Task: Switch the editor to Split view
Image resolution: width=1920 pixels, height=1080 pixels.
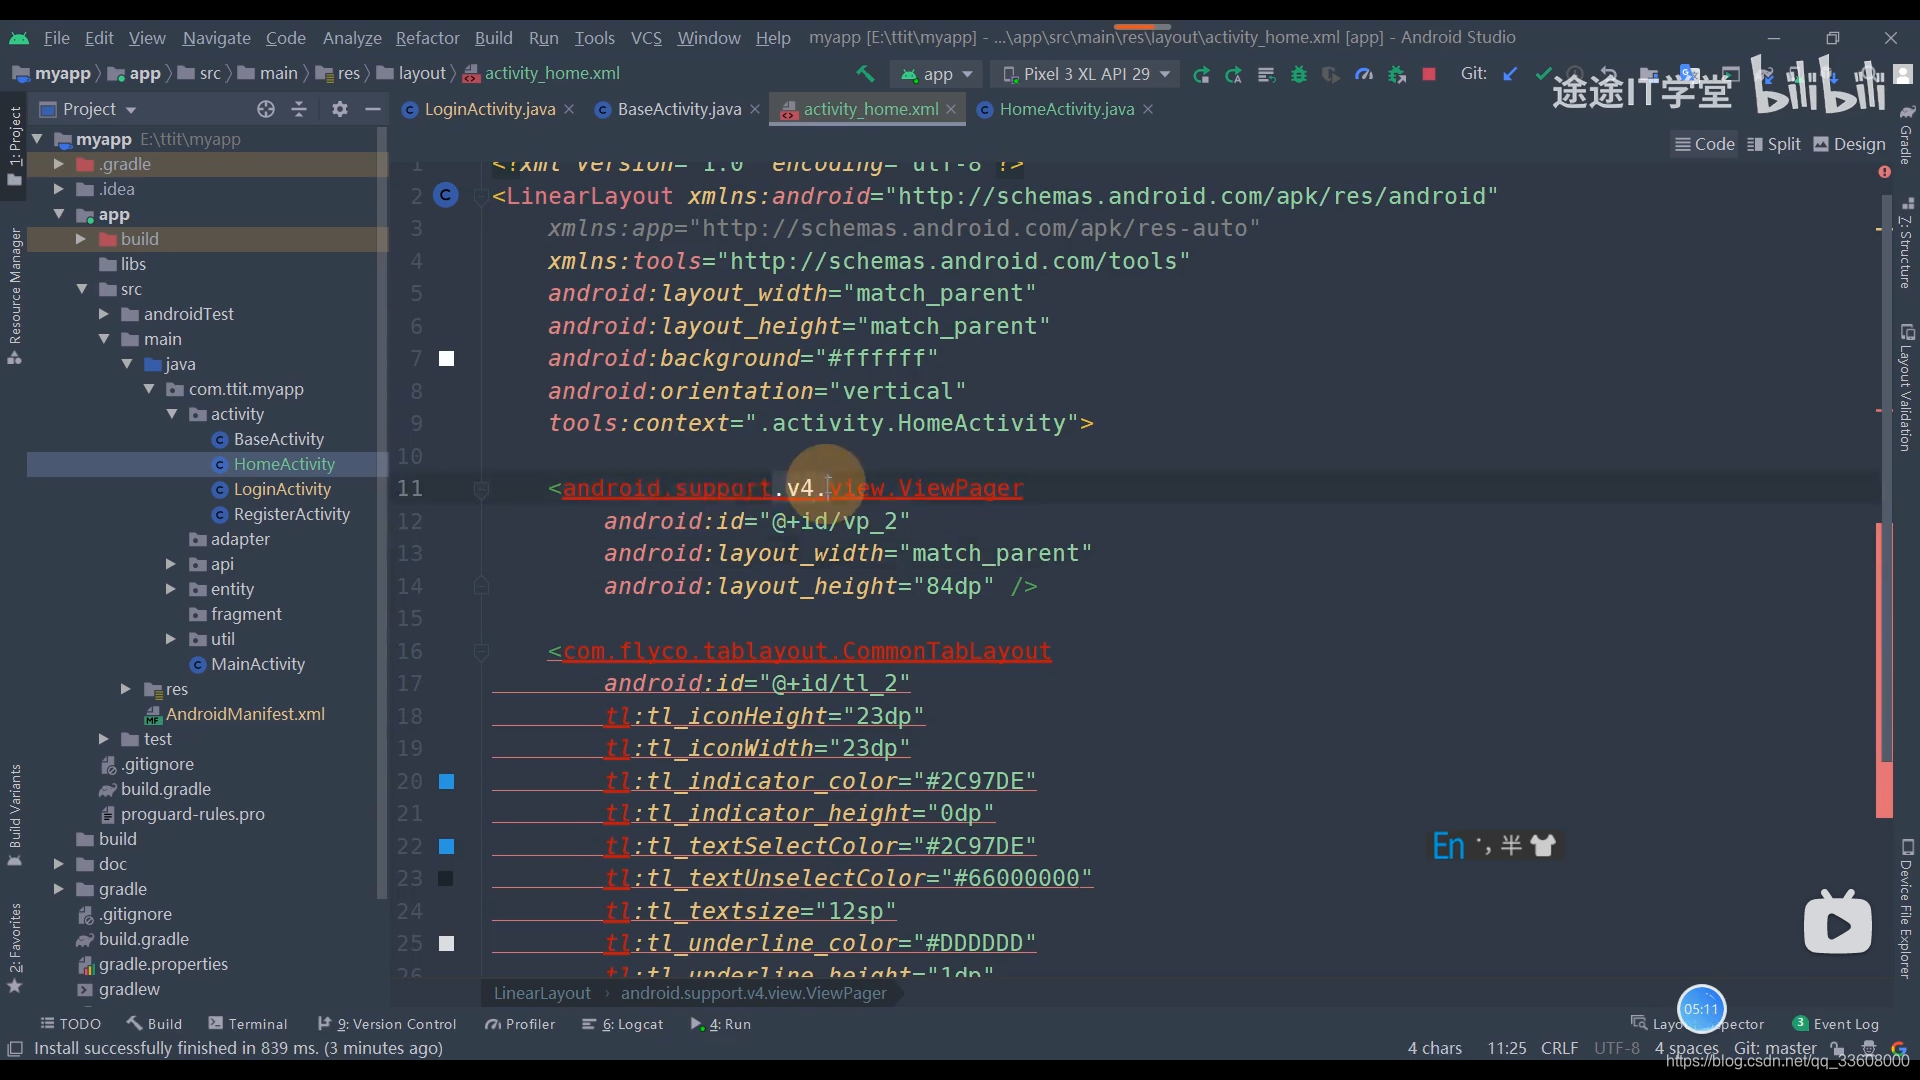Action: click(x=1773, y=144)
